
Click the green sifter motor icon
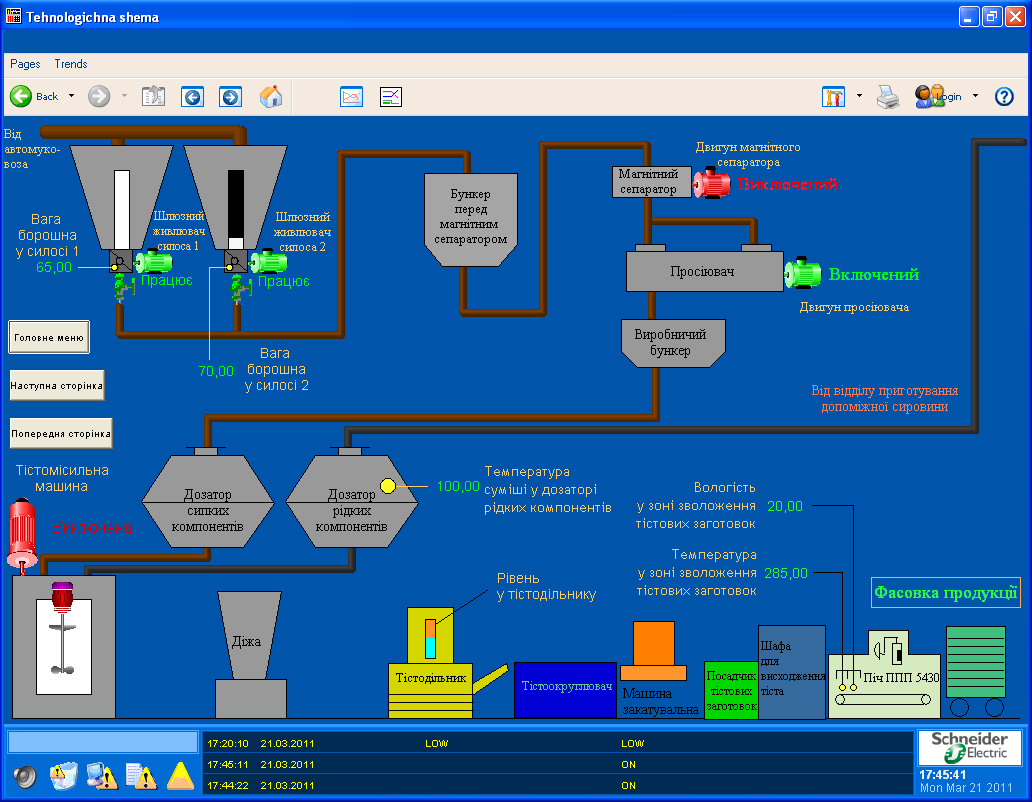coord(803,273)
